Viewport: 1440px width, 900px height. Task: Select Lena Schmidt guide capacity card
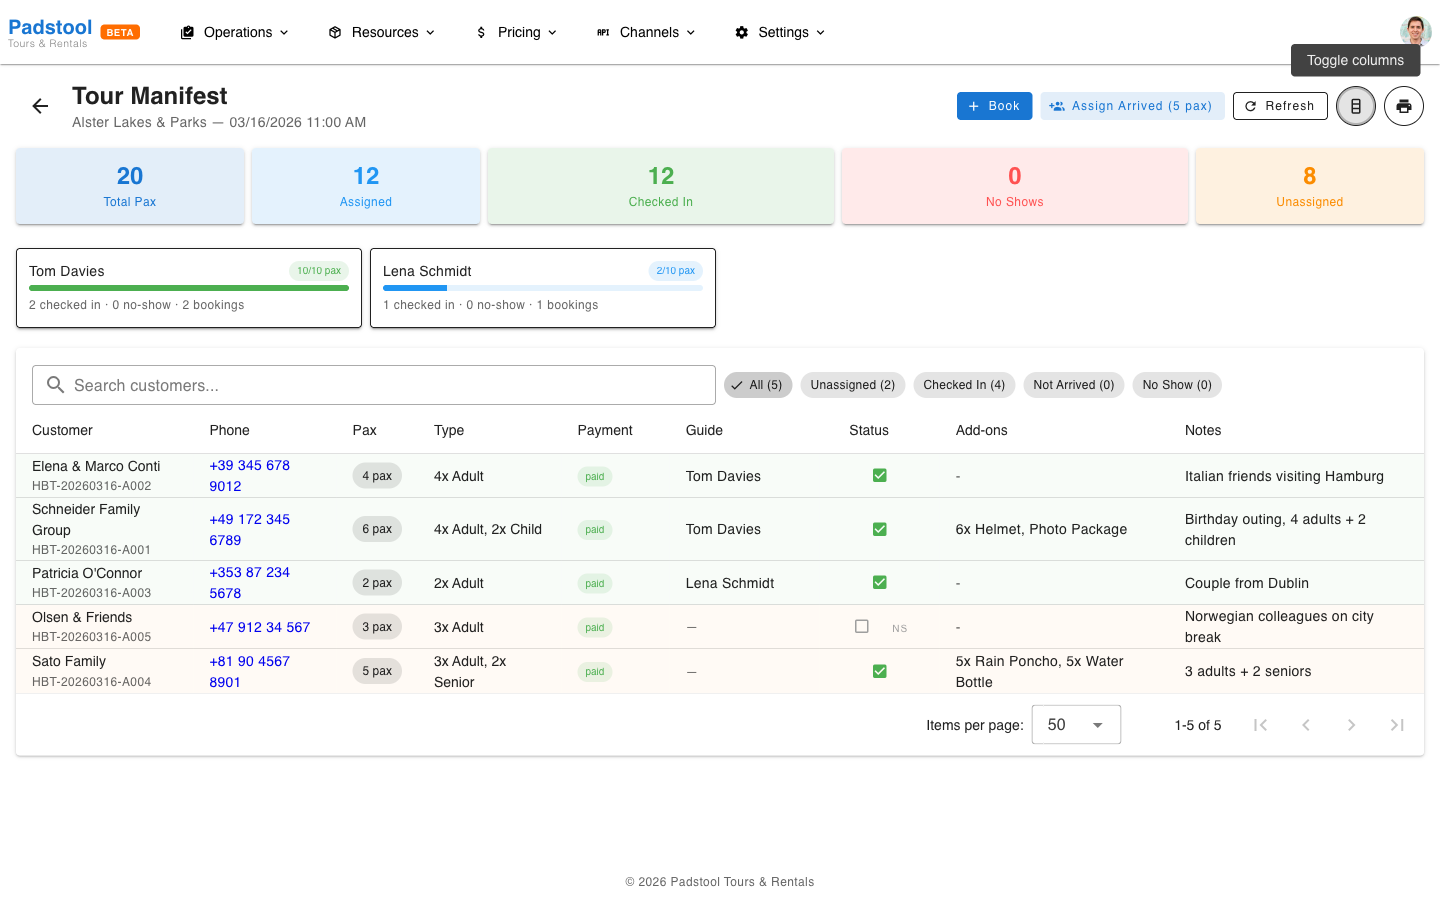[x=543, y=288]
